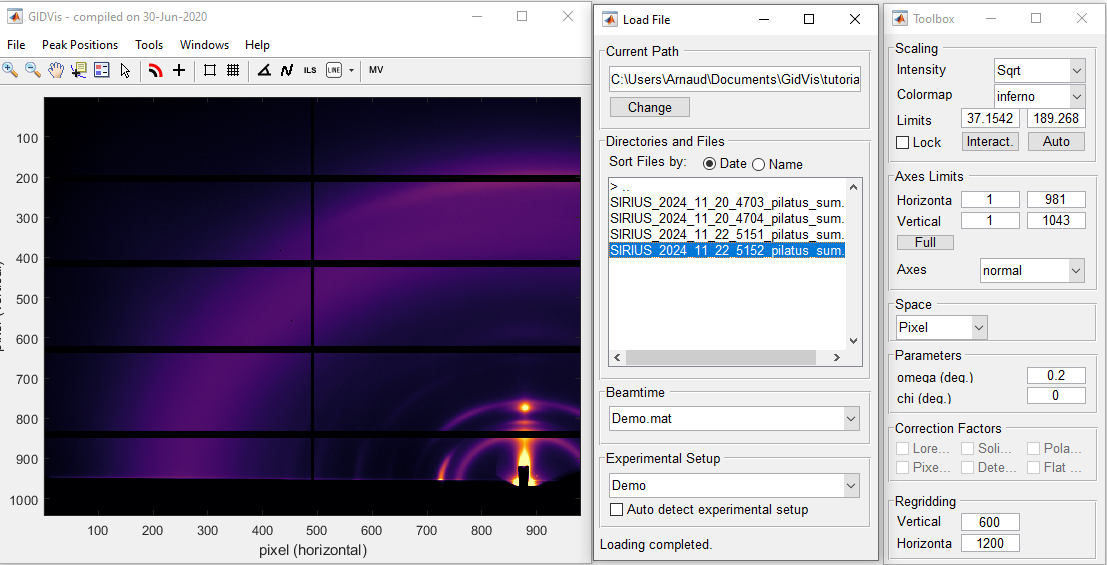Enable Auto detect experimental setup
Screen dimensions: 1107x565
pos(616,509)
